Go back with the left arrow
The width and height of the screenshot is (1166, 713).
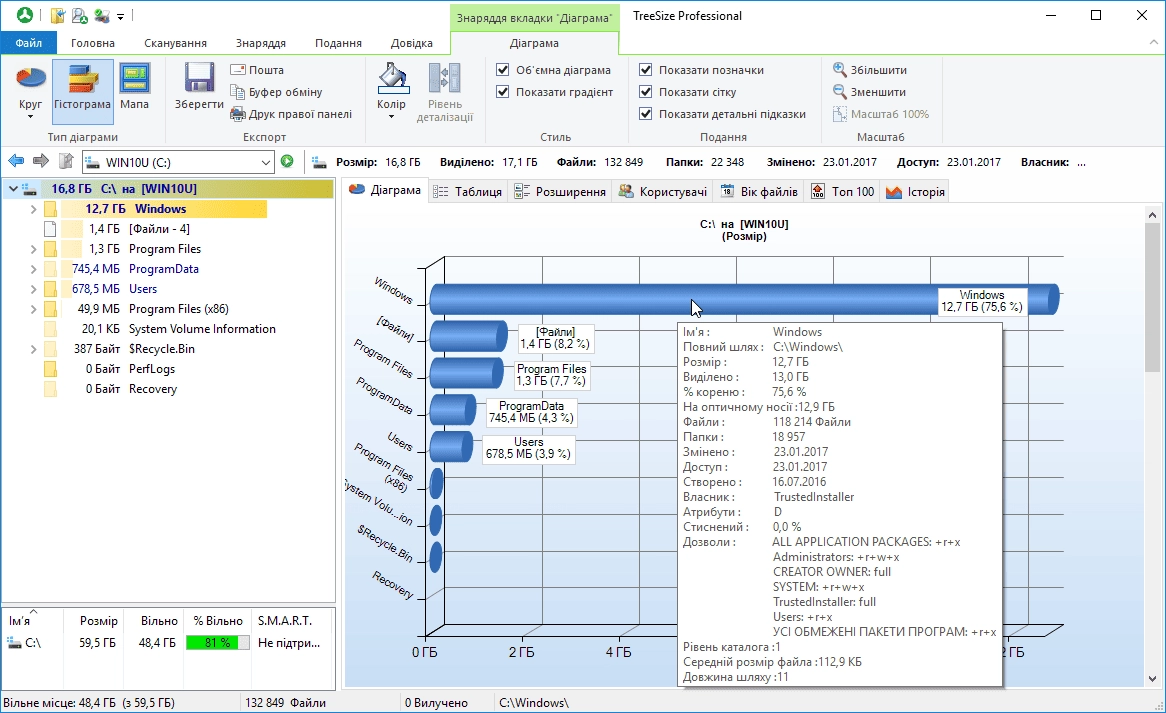coord(16,161)
